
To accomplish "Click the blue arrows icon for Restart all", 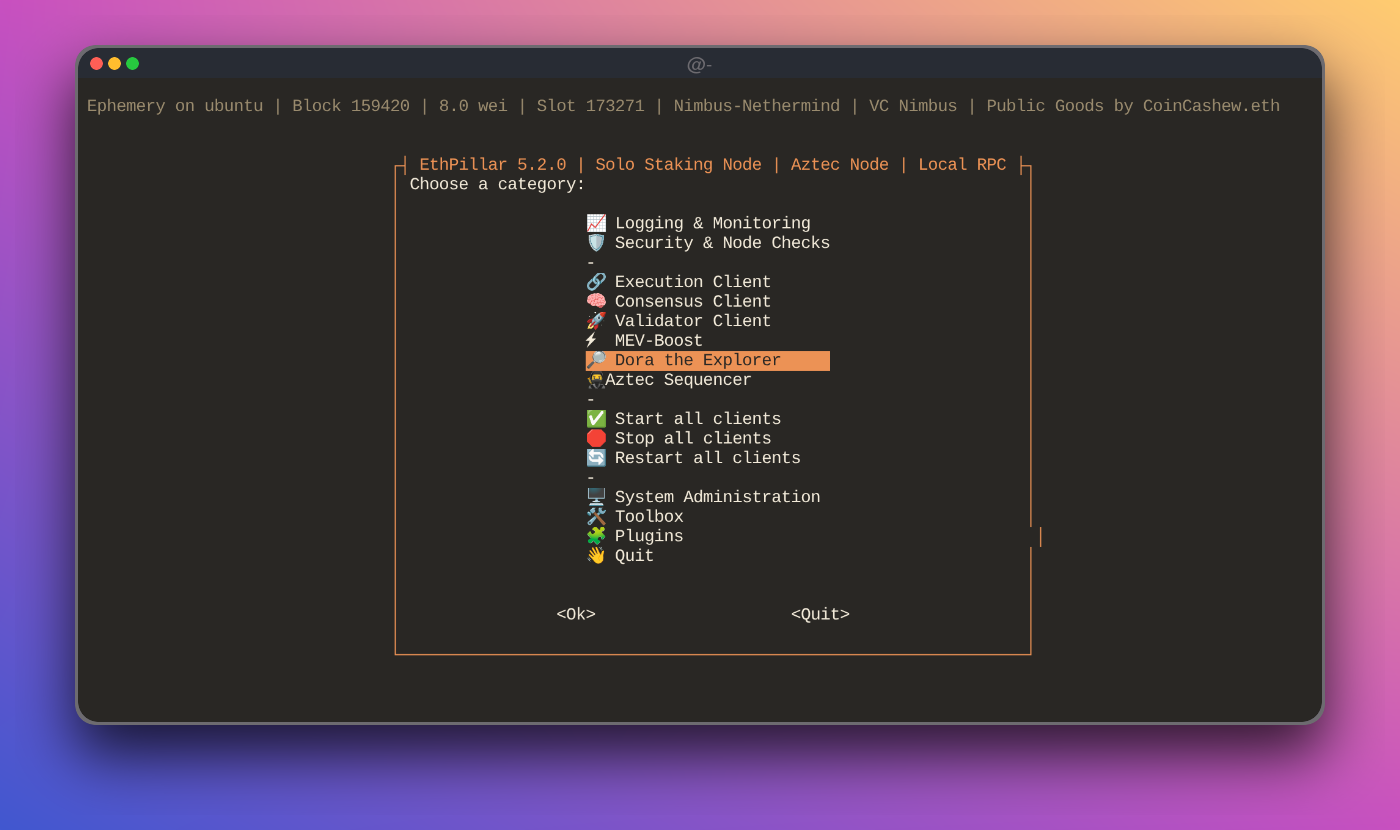I will coord(596,458).
